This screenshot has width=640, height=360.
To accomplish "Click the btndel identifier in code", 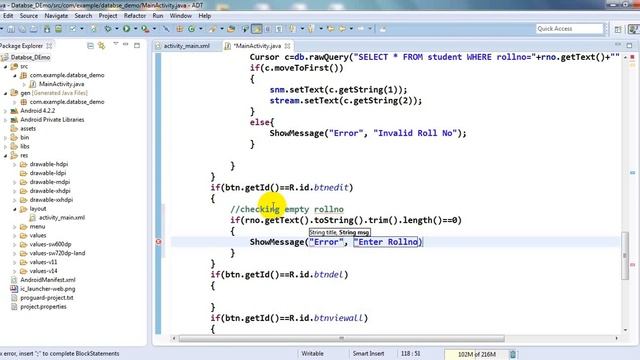I will (x=328, y=274).
